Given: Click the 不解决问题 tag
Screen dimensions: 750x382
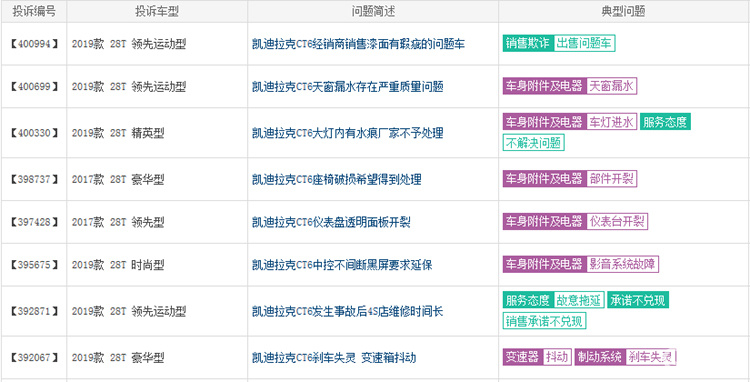Looking at the screenshot, I should tap(534, 142).
